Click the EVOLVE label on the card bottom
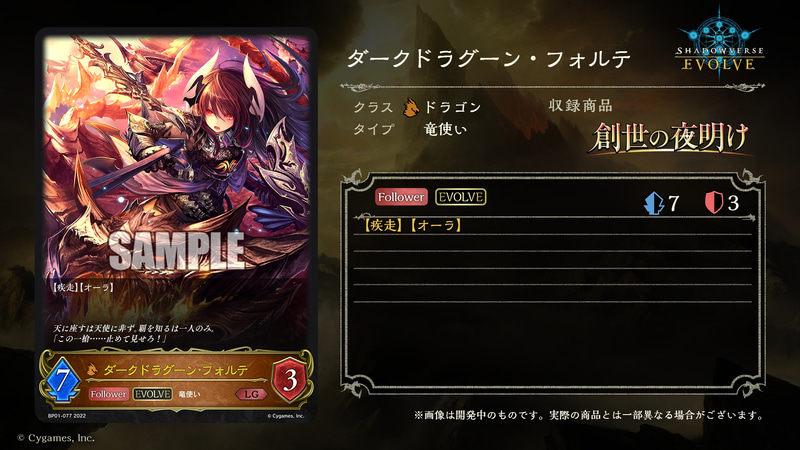Viewport: 800px width, 450px height. pyautogui.click(x=153, y=394)
